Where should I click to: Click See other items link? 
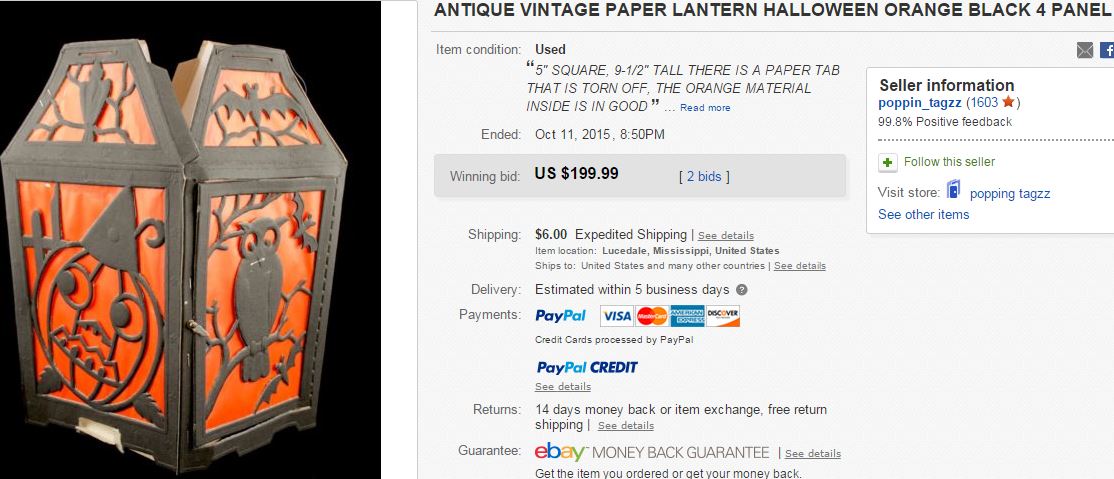pyautogui.click(x=924, y=215)
